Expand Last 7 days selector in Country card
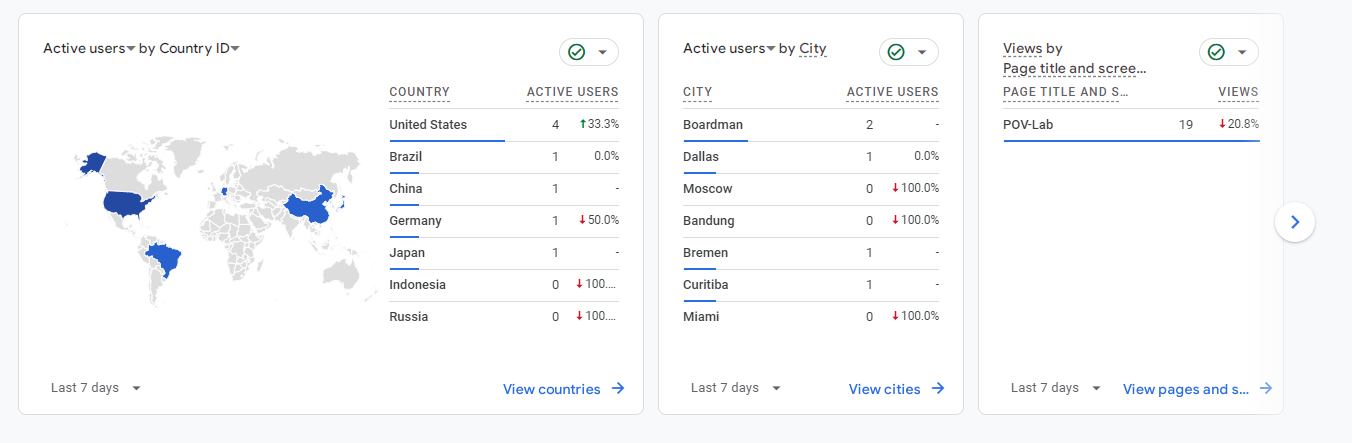The height and width of the screenshot is (443, 1352). coord(96,388)
